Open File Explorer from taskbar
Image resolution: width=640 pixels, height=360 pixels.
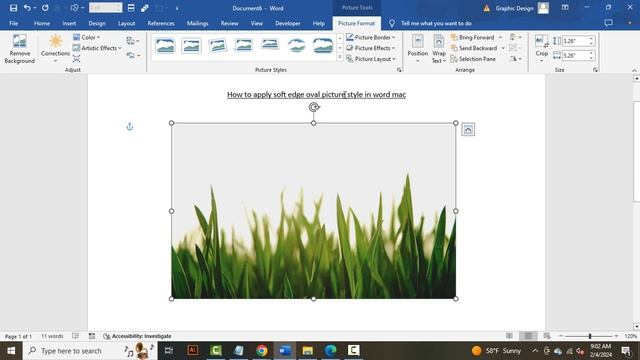[307, 351]
